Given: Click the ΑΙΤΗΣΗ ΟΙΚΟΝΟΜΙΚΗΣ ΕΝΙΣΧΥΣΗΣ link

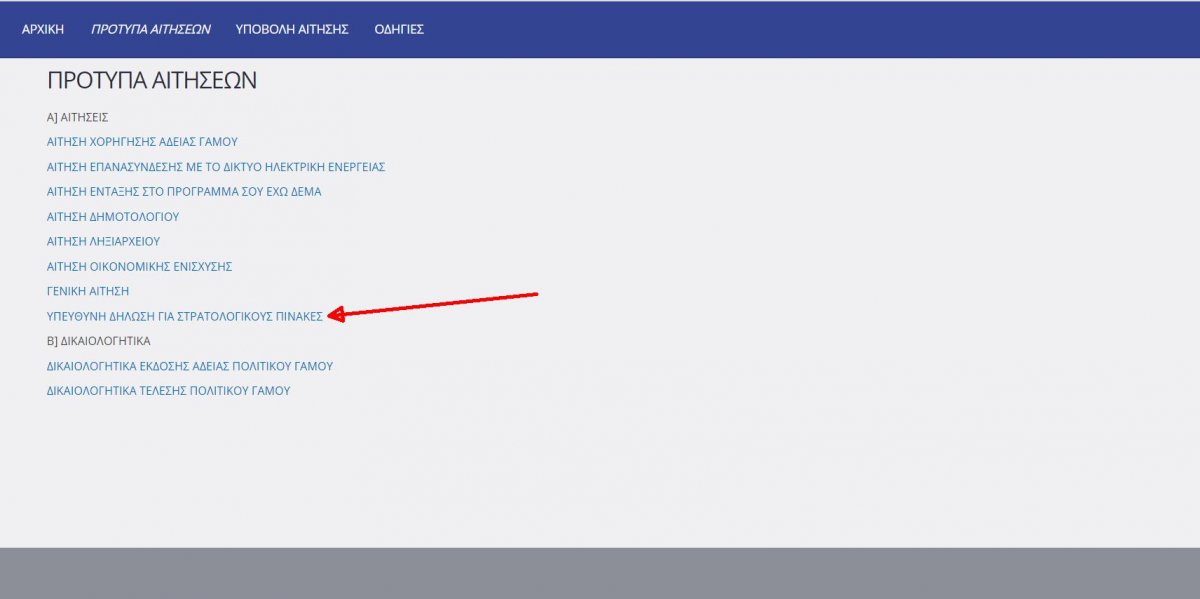Looking at the screenshot, I should [x=139, y=266].
